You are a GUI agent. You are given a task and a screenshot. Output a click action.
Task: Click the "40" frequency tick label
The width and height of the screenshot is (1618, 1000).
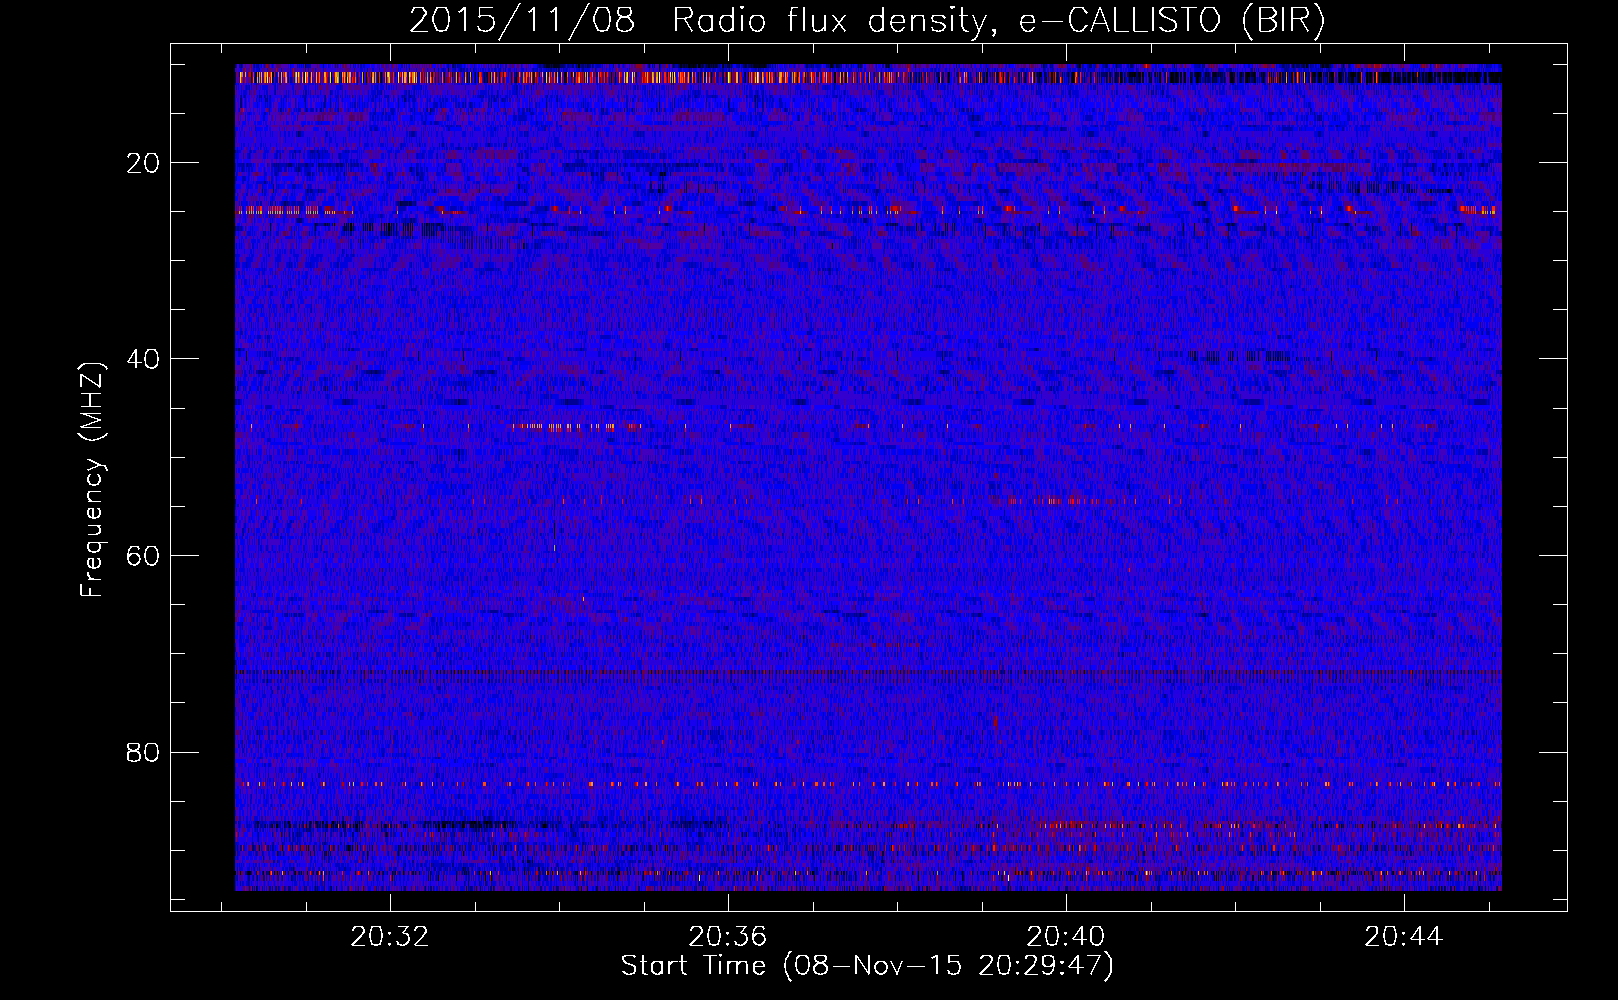144,359
